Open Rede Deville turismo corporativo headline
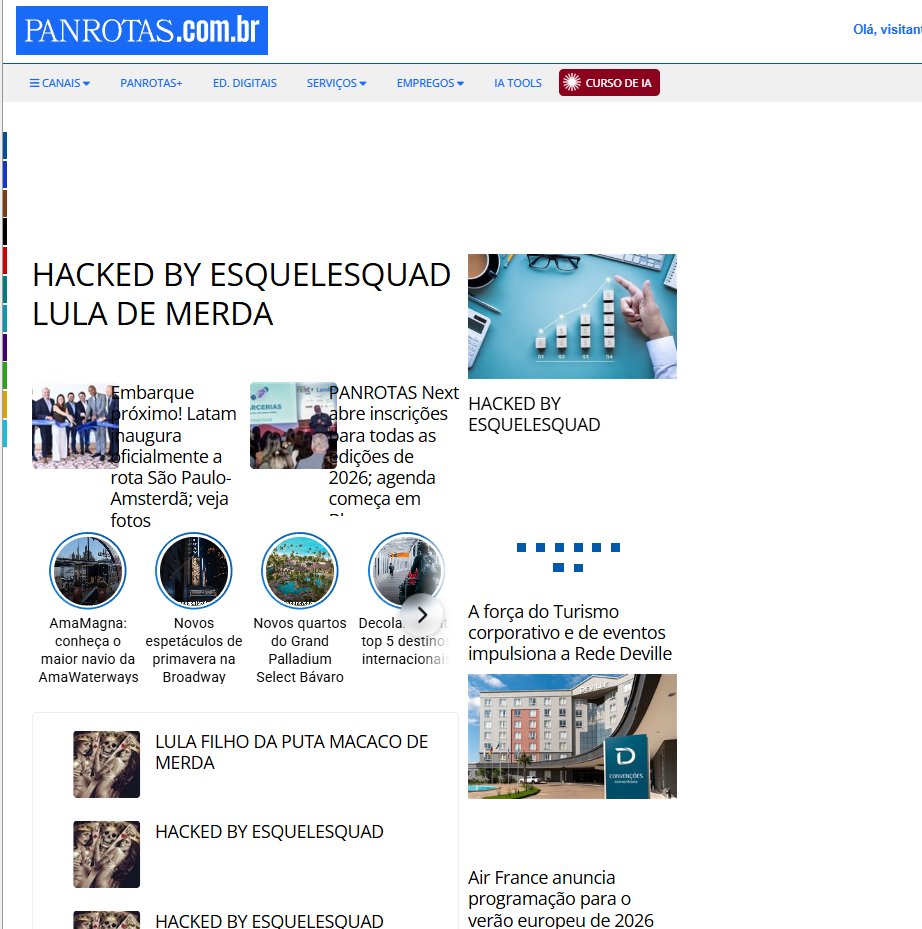 click(569, 632)
